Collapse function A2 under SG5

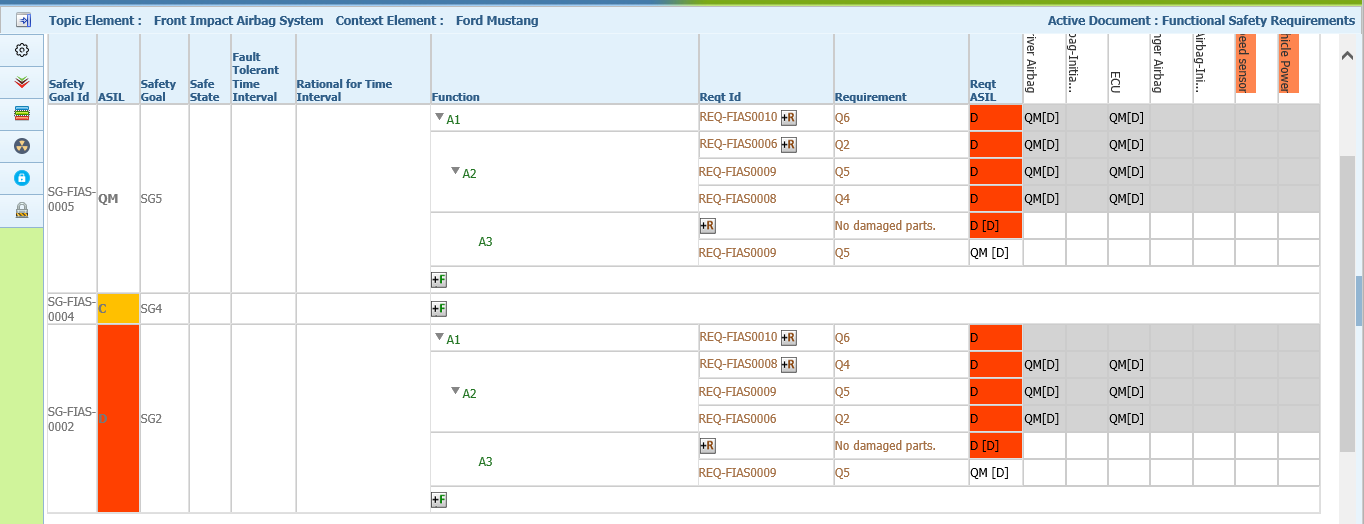(x=455, y=171)
